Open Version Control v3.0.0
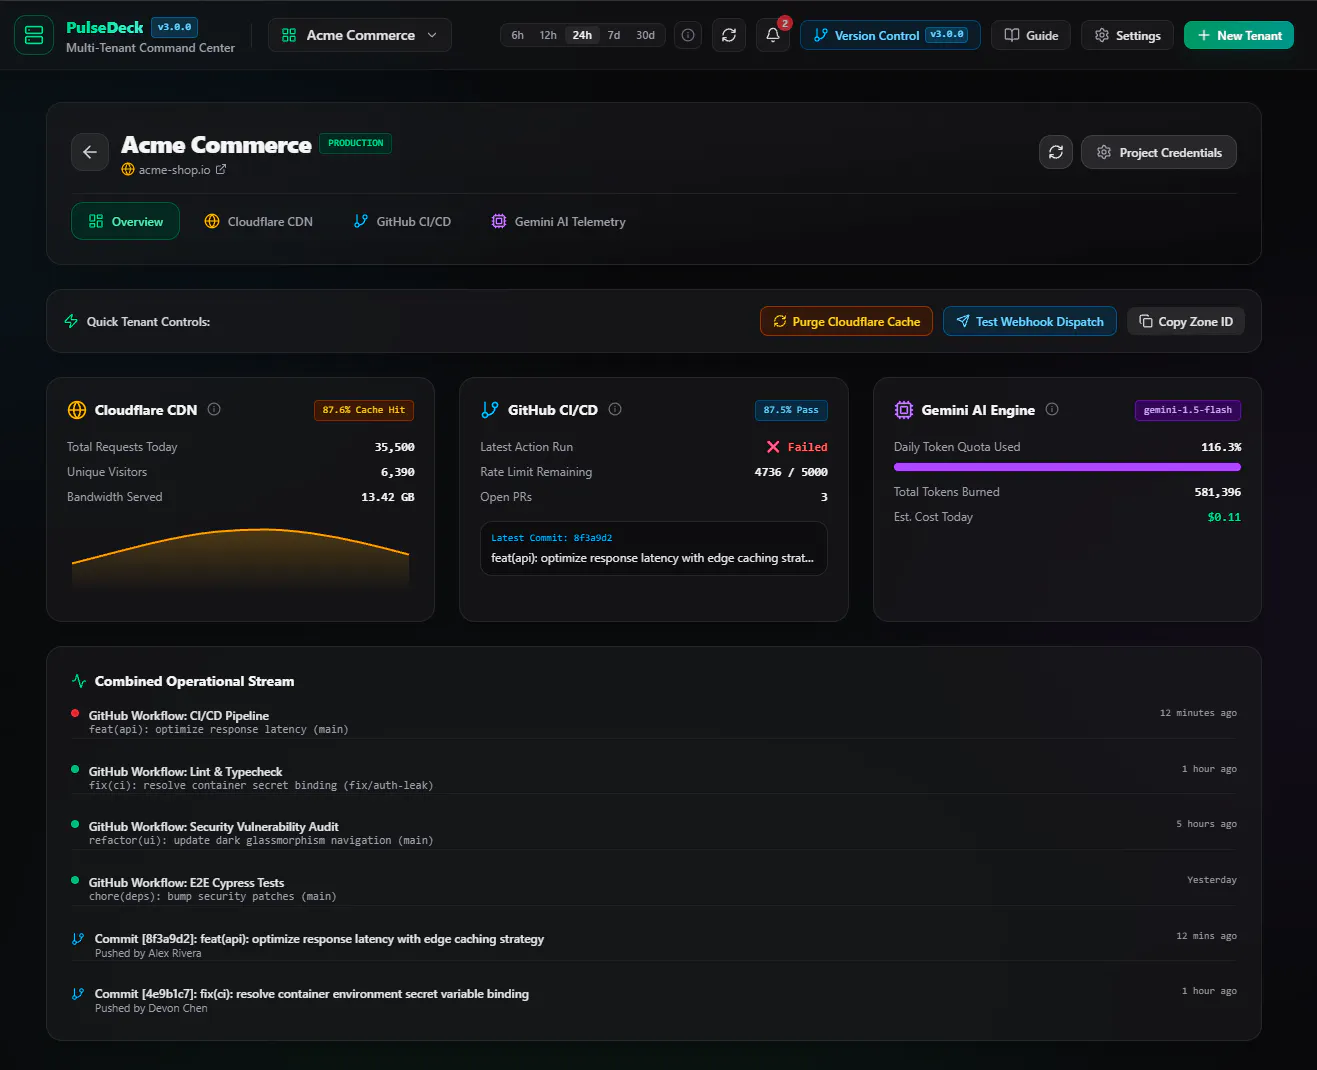Screen dimensions: 1317x1070 coord(890,35)
